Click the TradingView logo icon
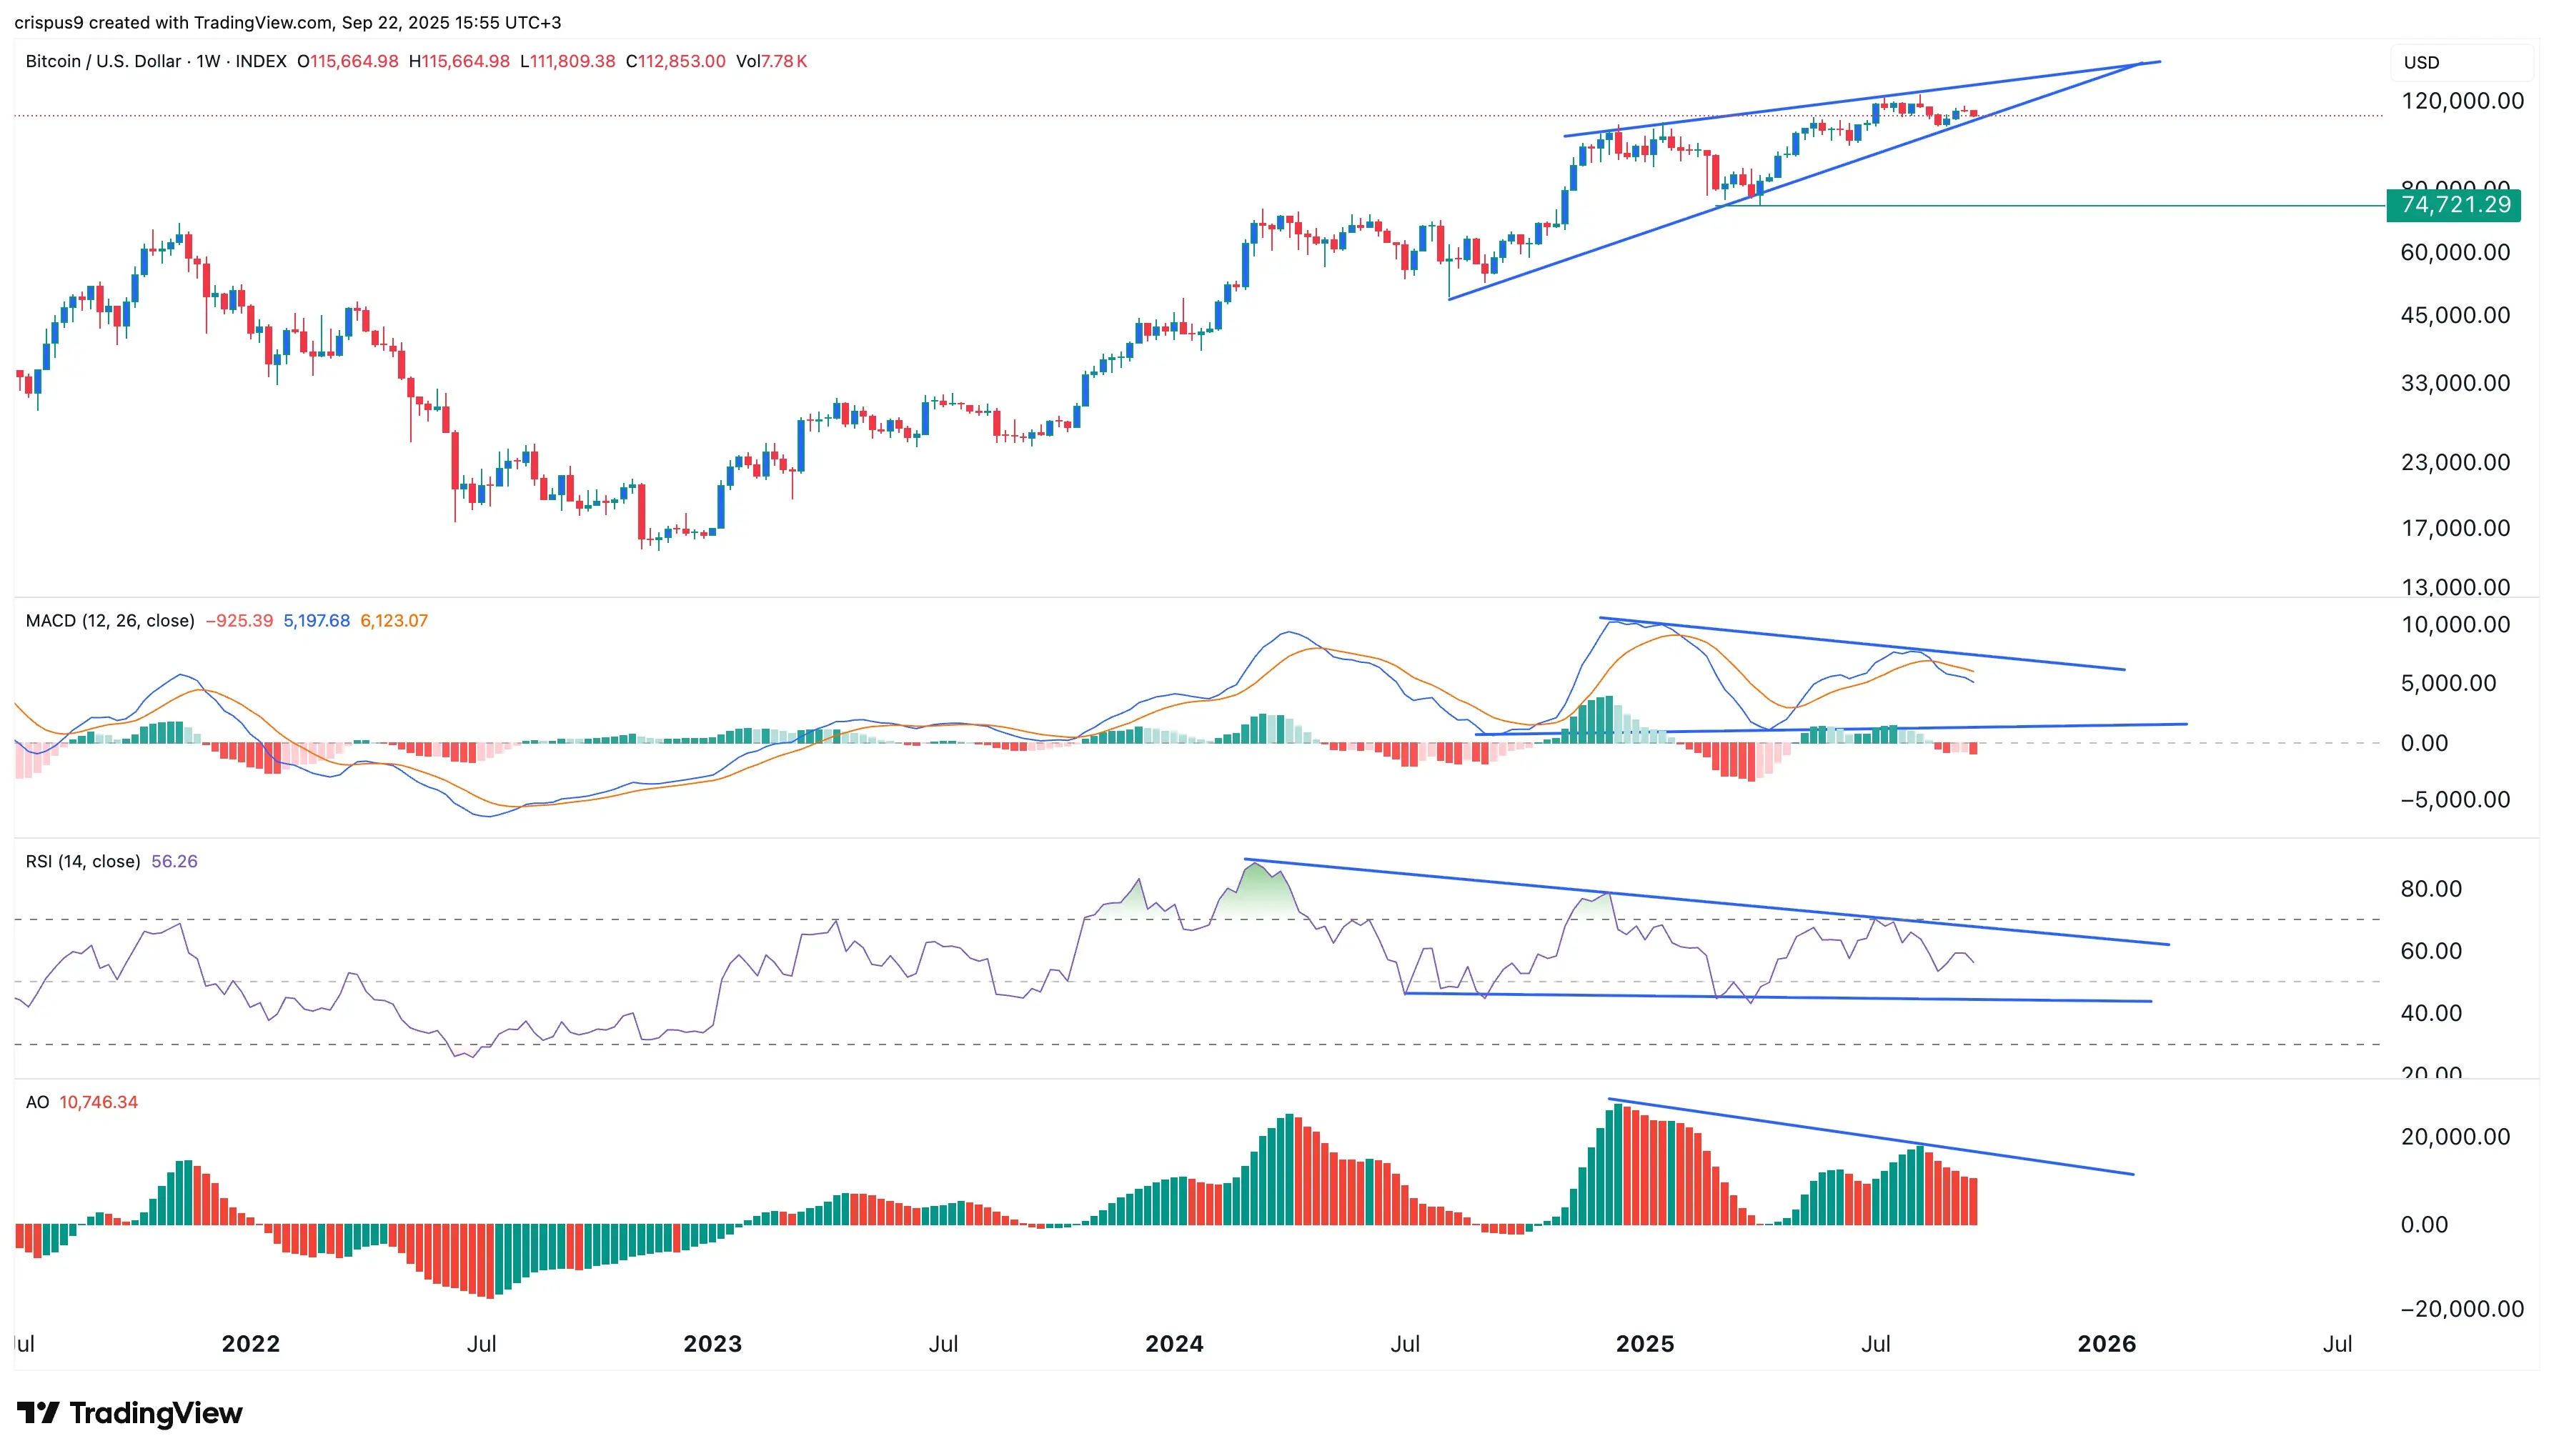The image size is (2554, 1456). pyautogui.click(x=38, y=1413)
